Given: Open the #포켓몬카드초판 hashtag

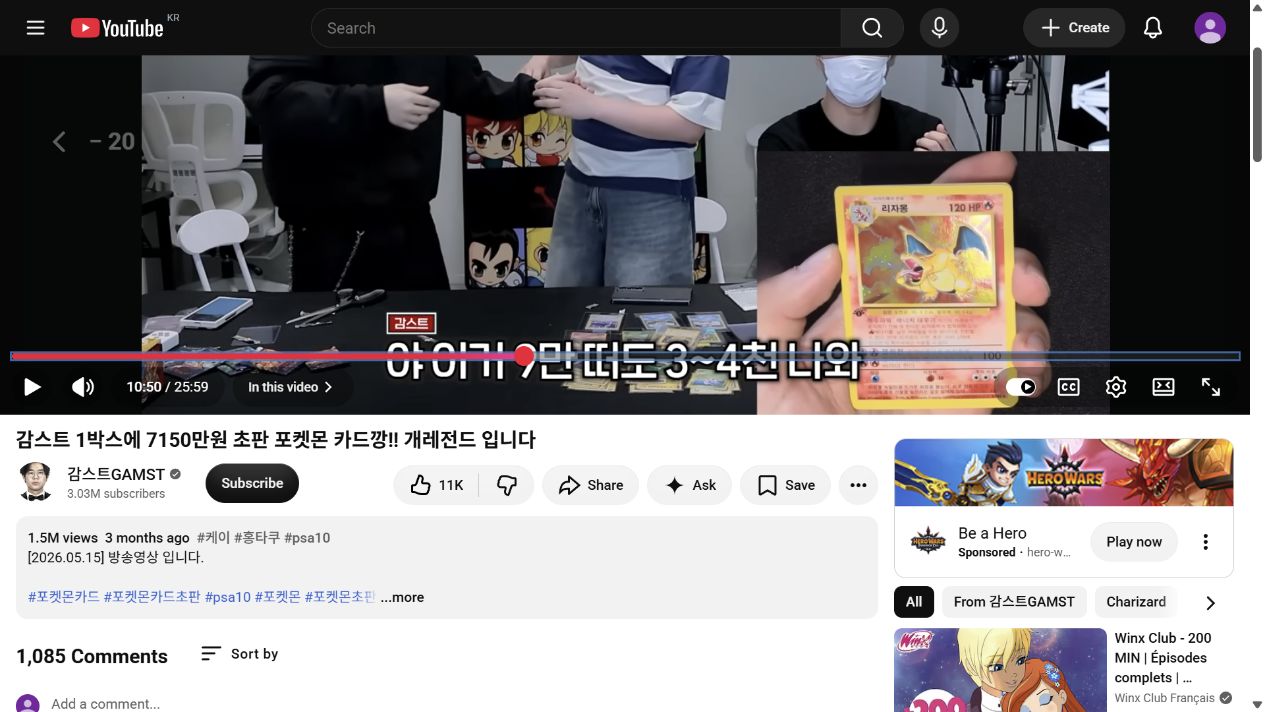Looking at the screenshot, I should (x=152, y=597).
